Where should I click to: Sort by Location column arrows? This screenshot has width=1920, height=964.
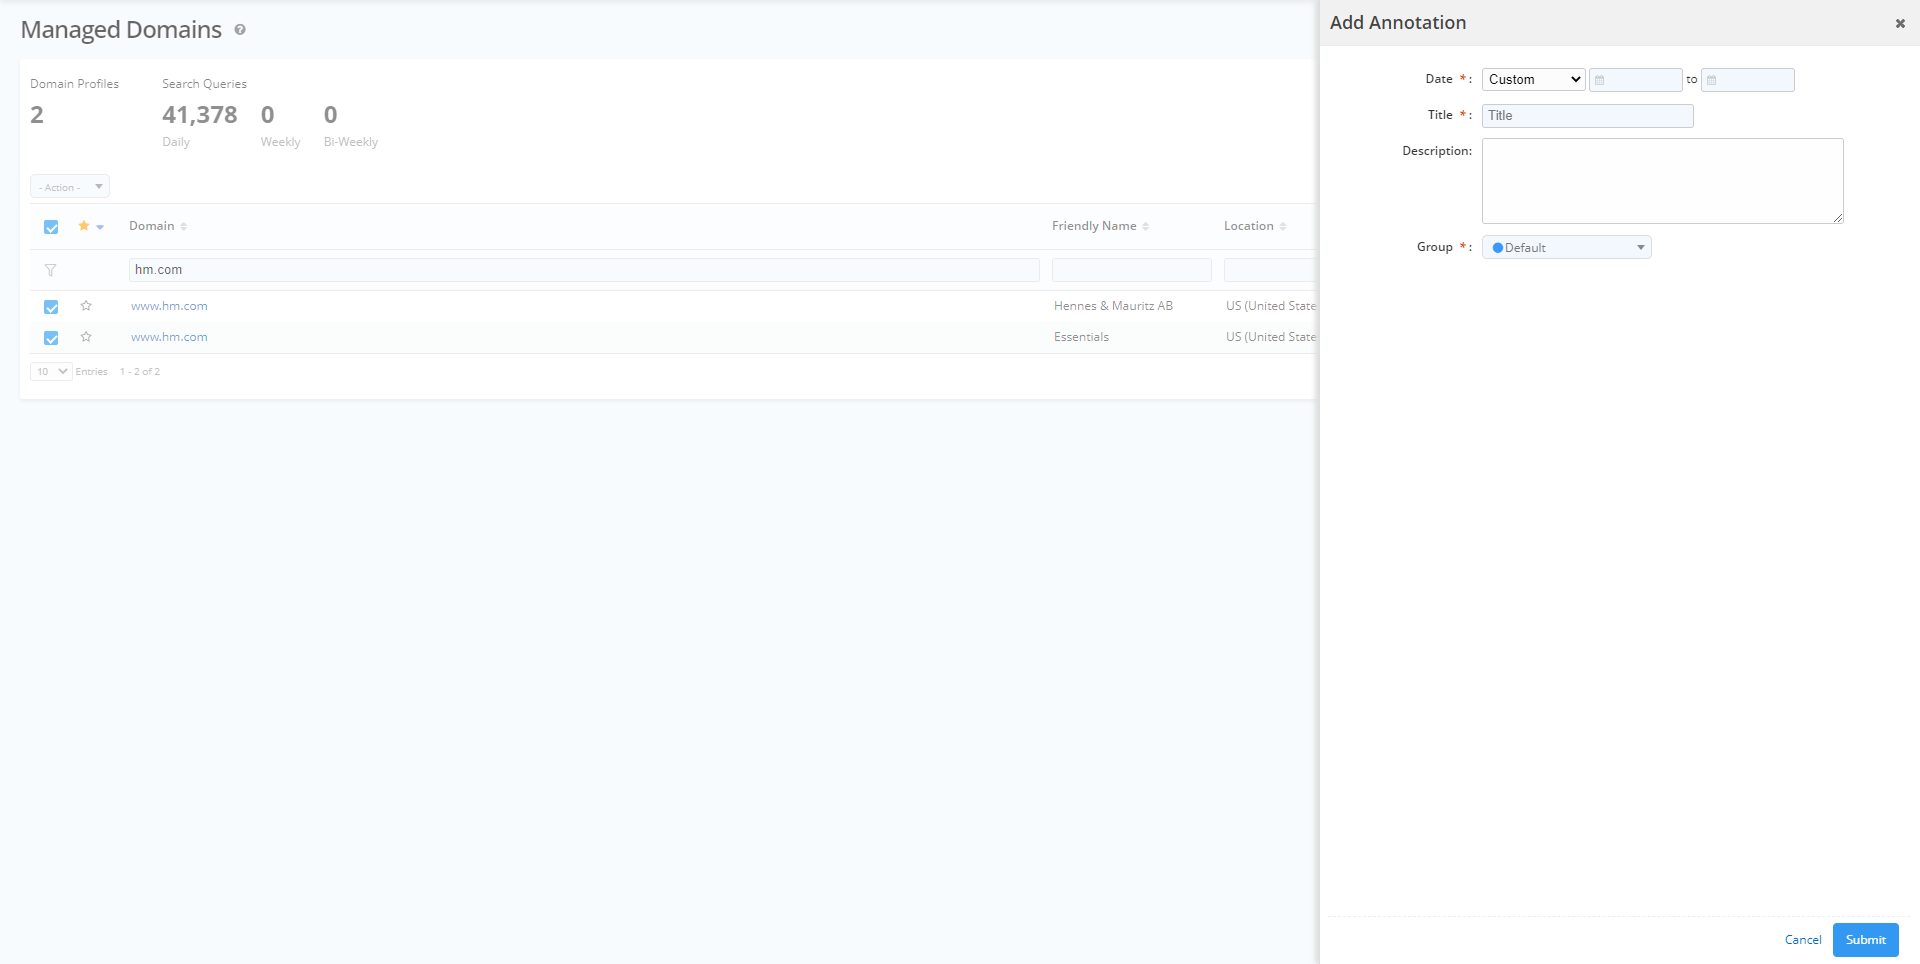pos(1283,227)
